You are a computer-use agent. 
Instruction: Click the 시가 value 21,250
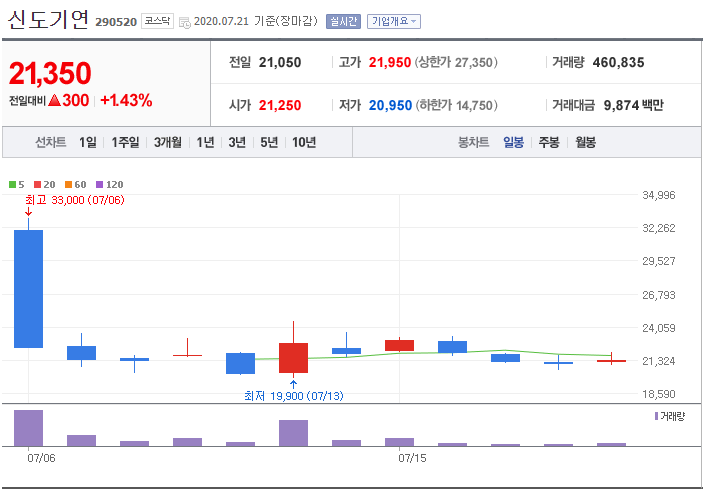[280, 106]
